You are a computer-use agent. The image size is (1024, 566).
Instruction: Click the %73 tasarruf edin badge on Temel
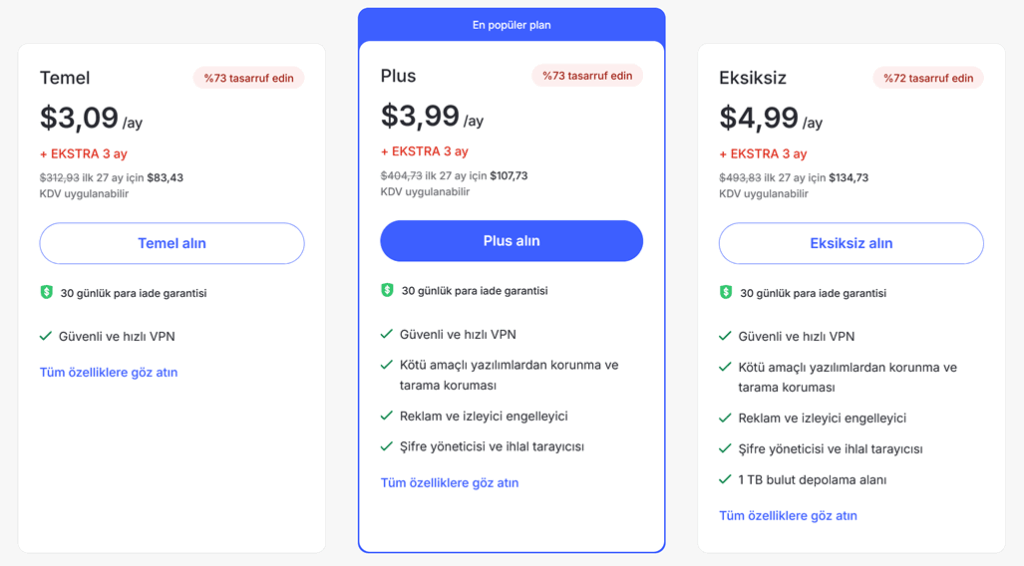click(249, 78)
